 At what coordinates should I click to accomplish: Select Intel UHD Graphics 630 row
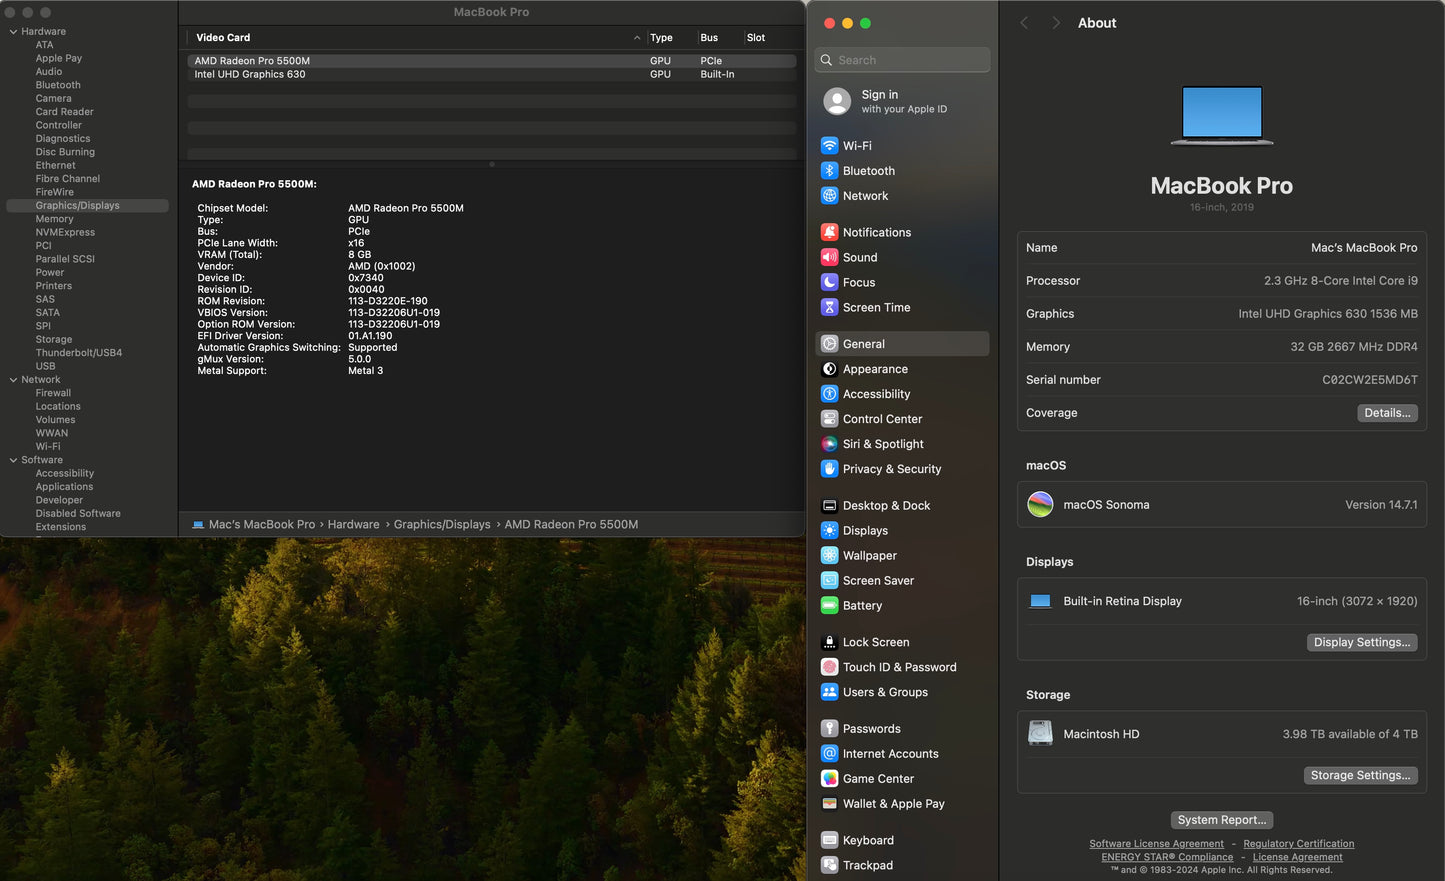pos(250,74)
